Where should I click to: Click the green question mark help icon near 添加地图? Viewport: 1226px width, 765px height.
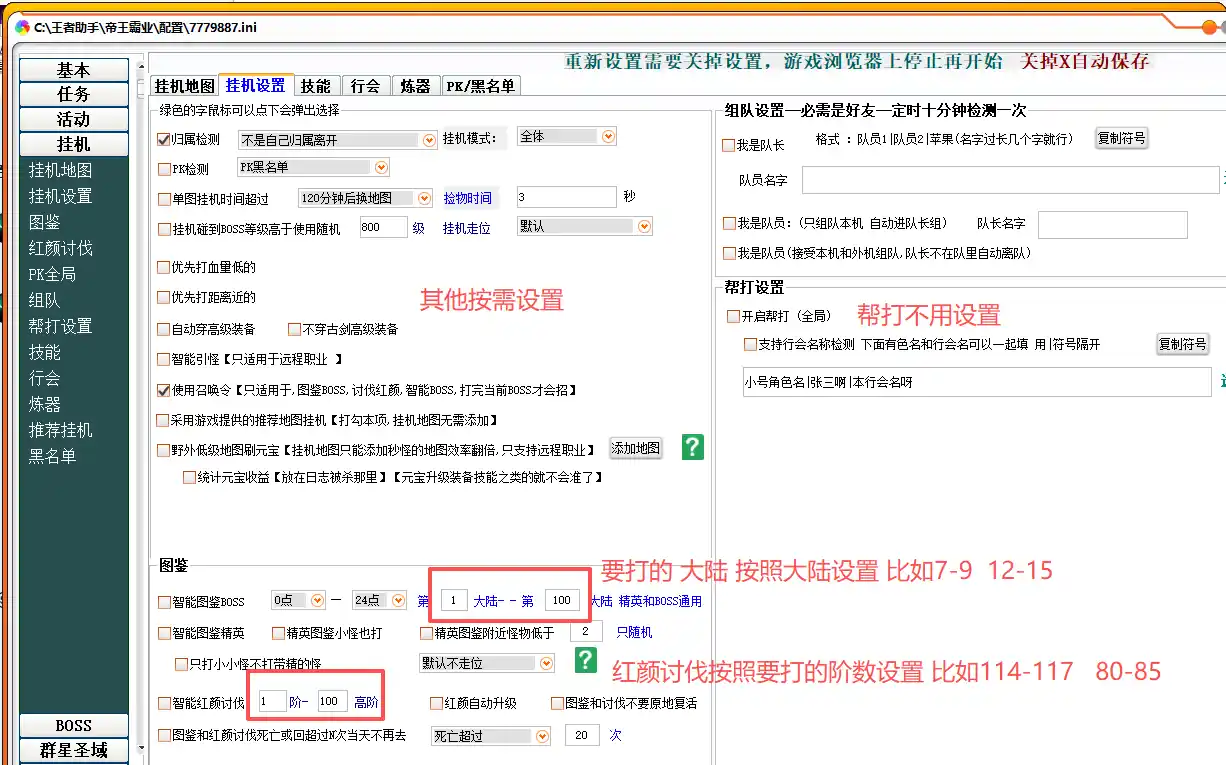(x=693, y=447)
